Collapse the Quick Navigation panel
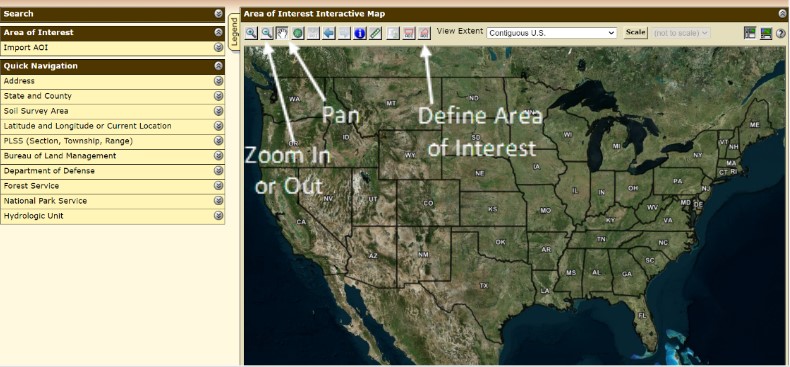 pyautogui.click(x=218, y=66)
